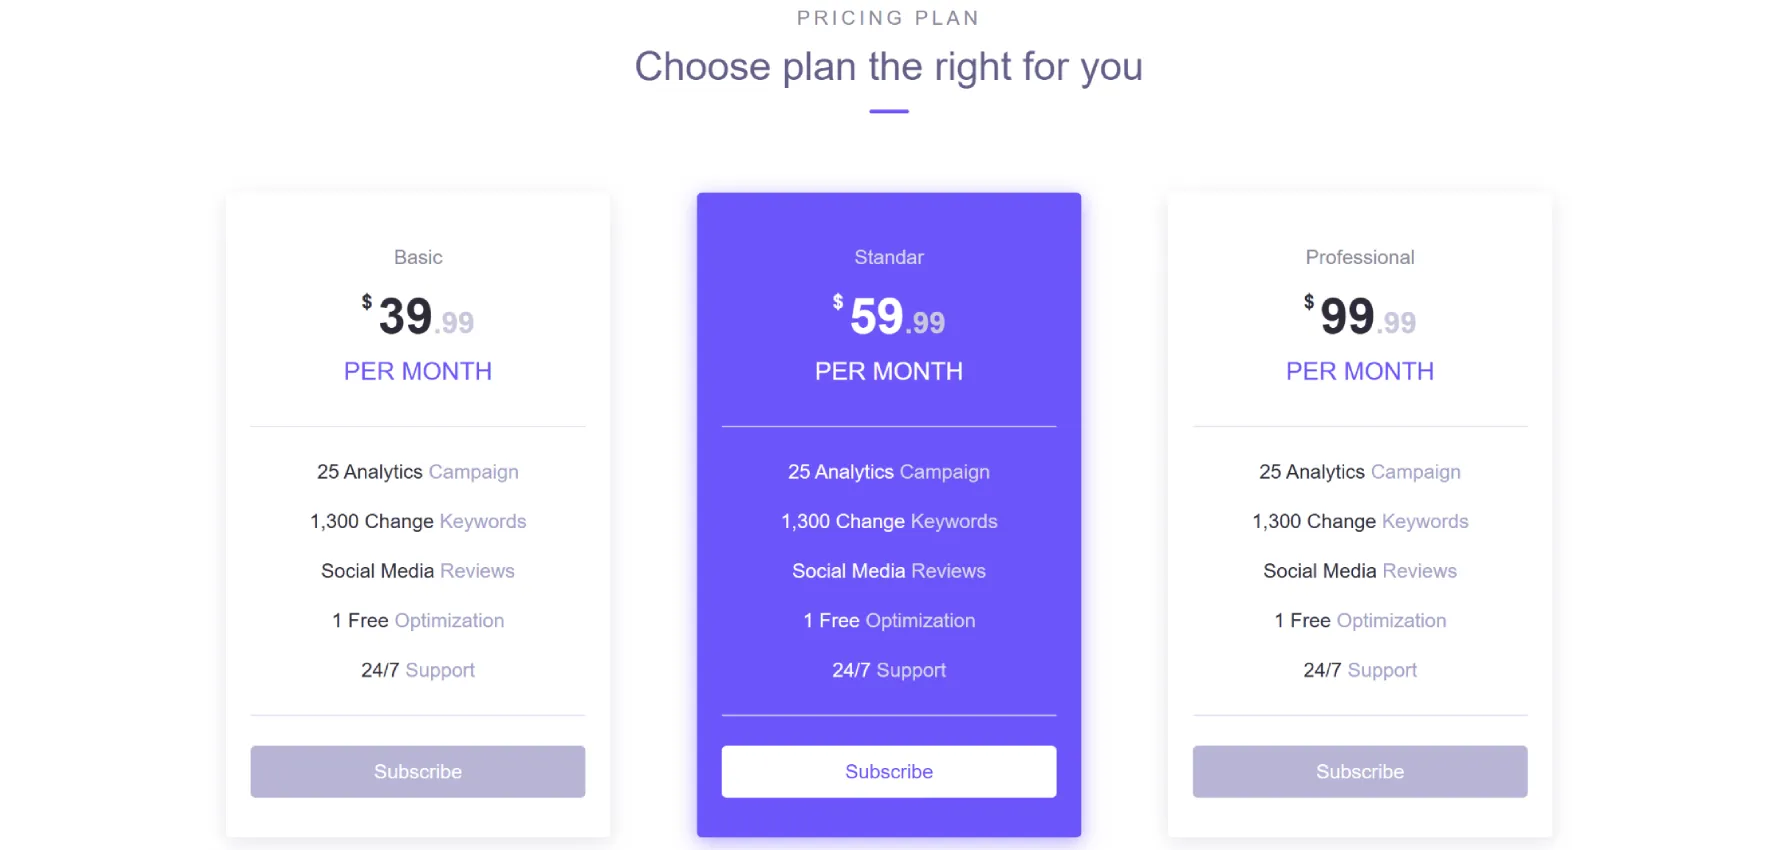Click the PRICING PLAN label

(889, 18)
